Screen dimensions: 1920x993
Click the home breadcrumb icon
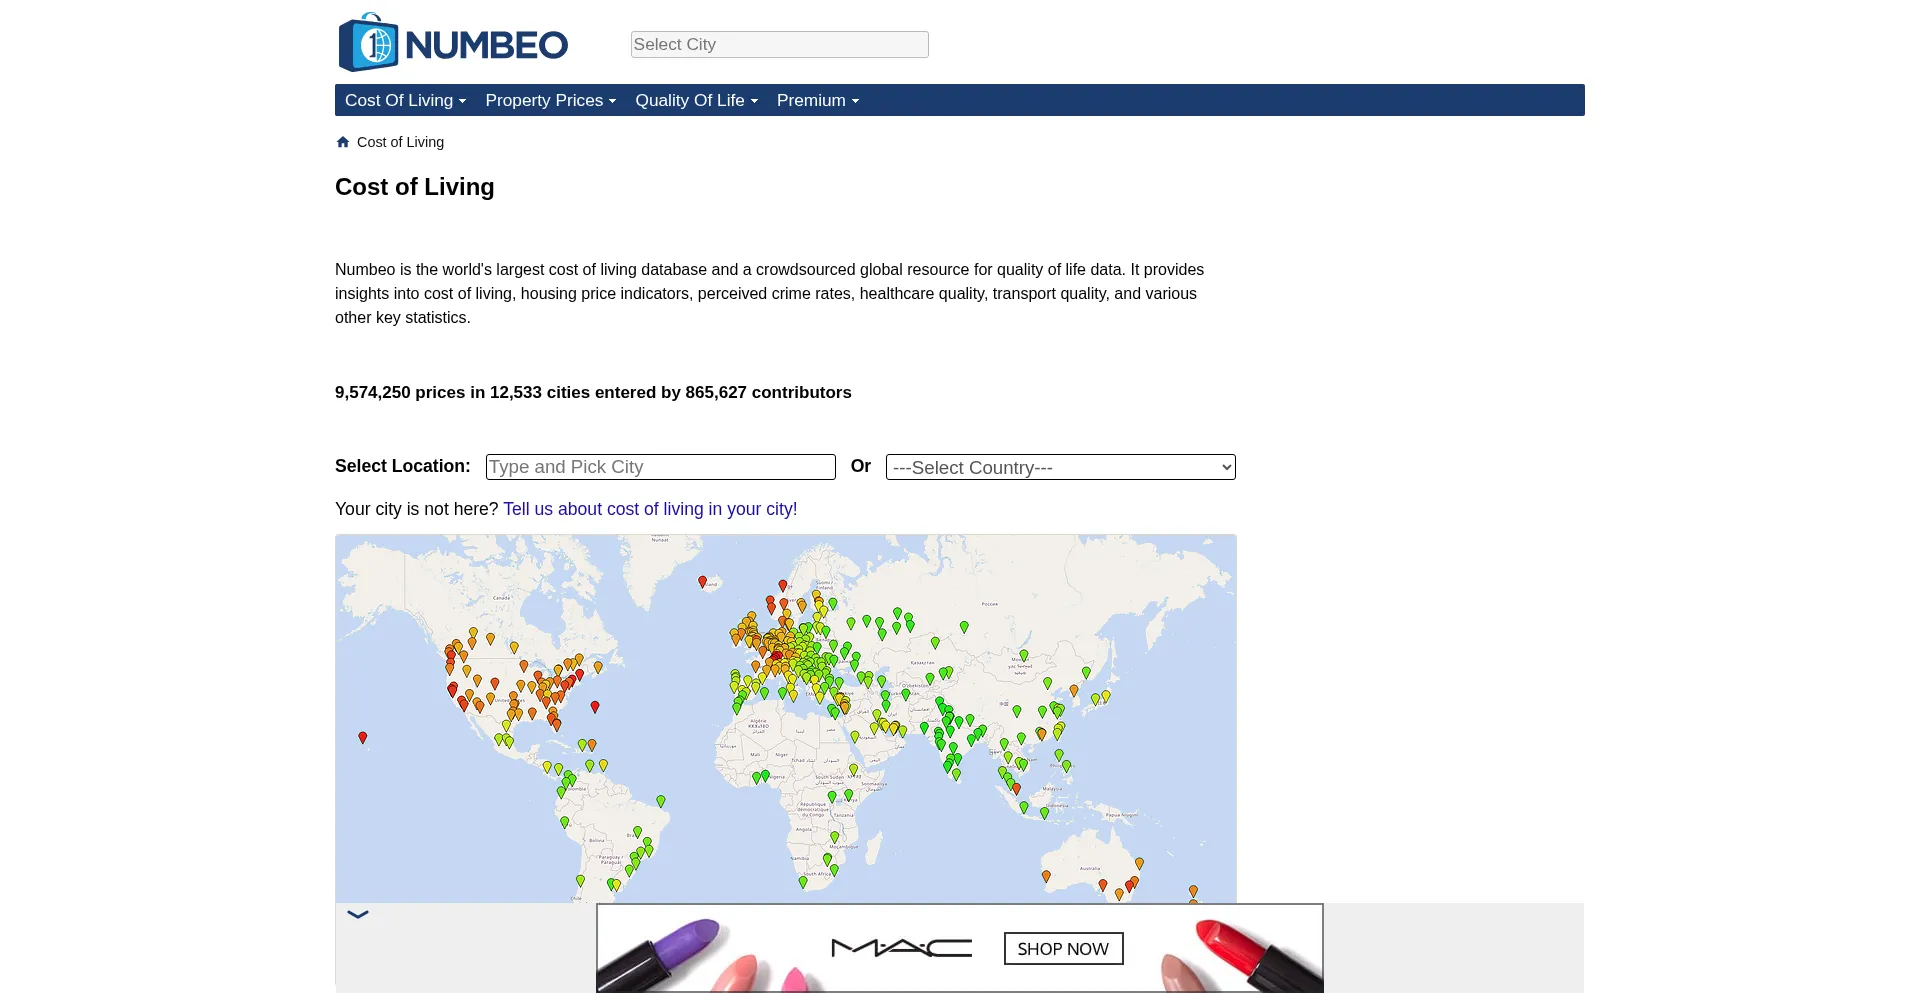(343, 142)
